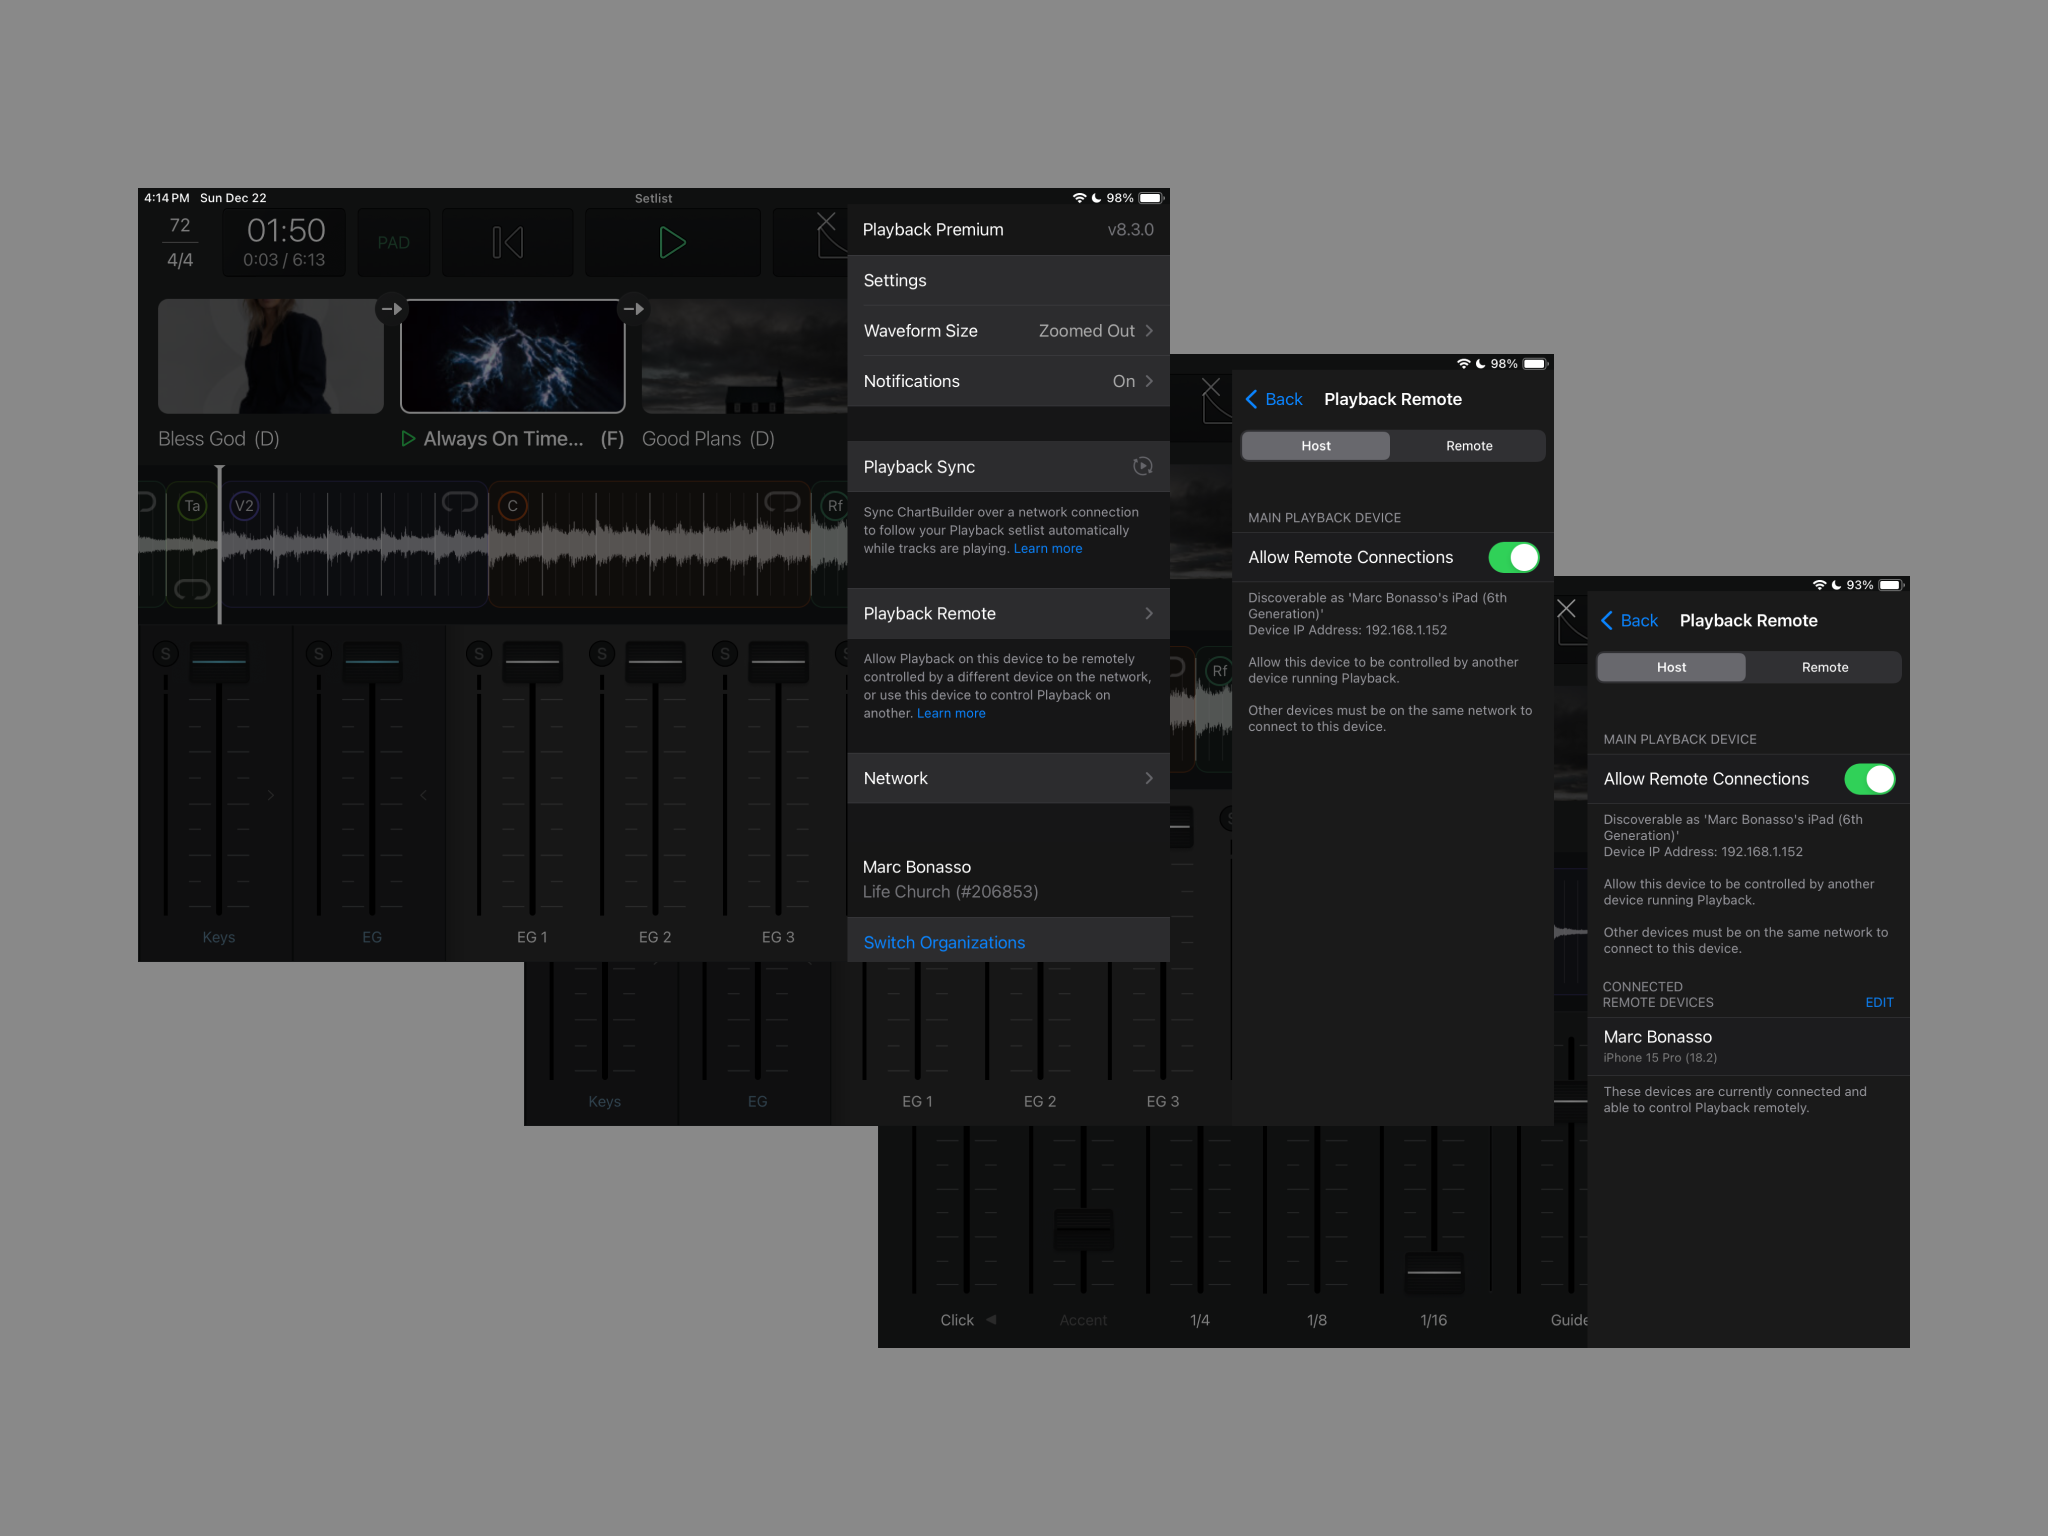Tap the 'C' chorus marker on the waveform
This screenshot has height=1536, width=2048.
(512, 506)
